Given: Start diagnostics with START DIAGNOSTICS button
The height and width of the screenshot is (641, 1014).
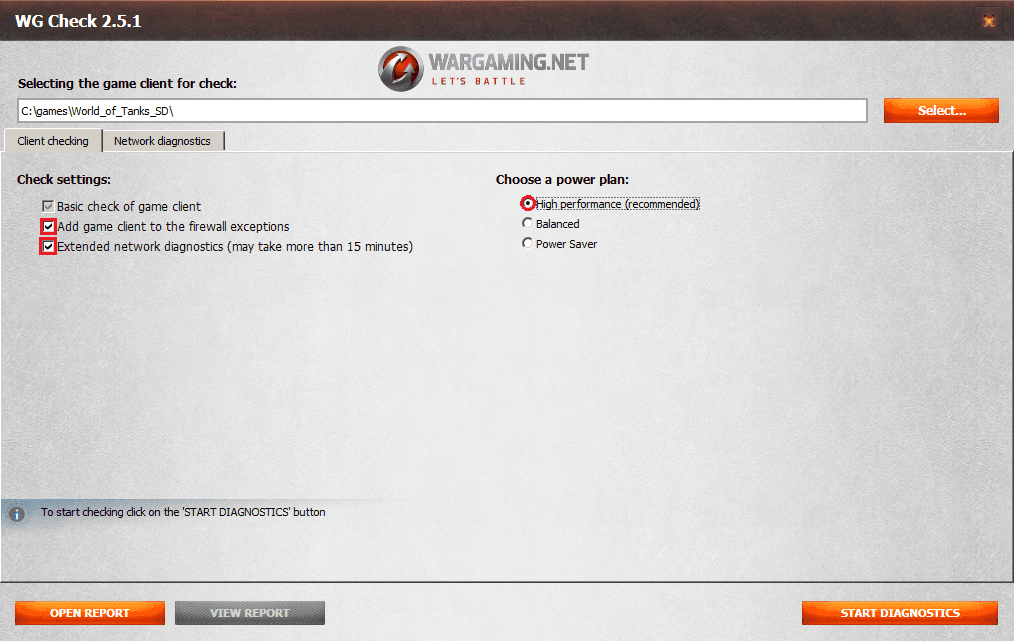Looking at the screenshot, I should 900,613.
